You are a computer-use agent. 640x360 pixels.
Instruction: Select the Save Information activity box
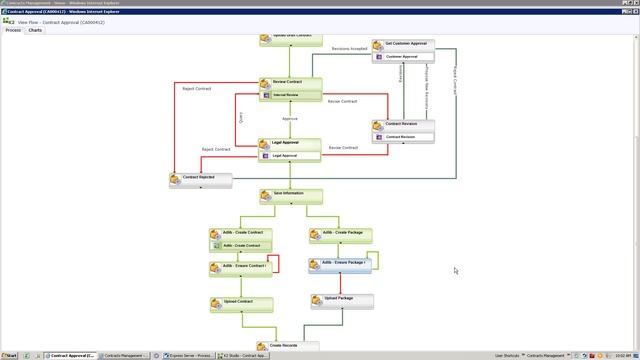pos(291,196)
